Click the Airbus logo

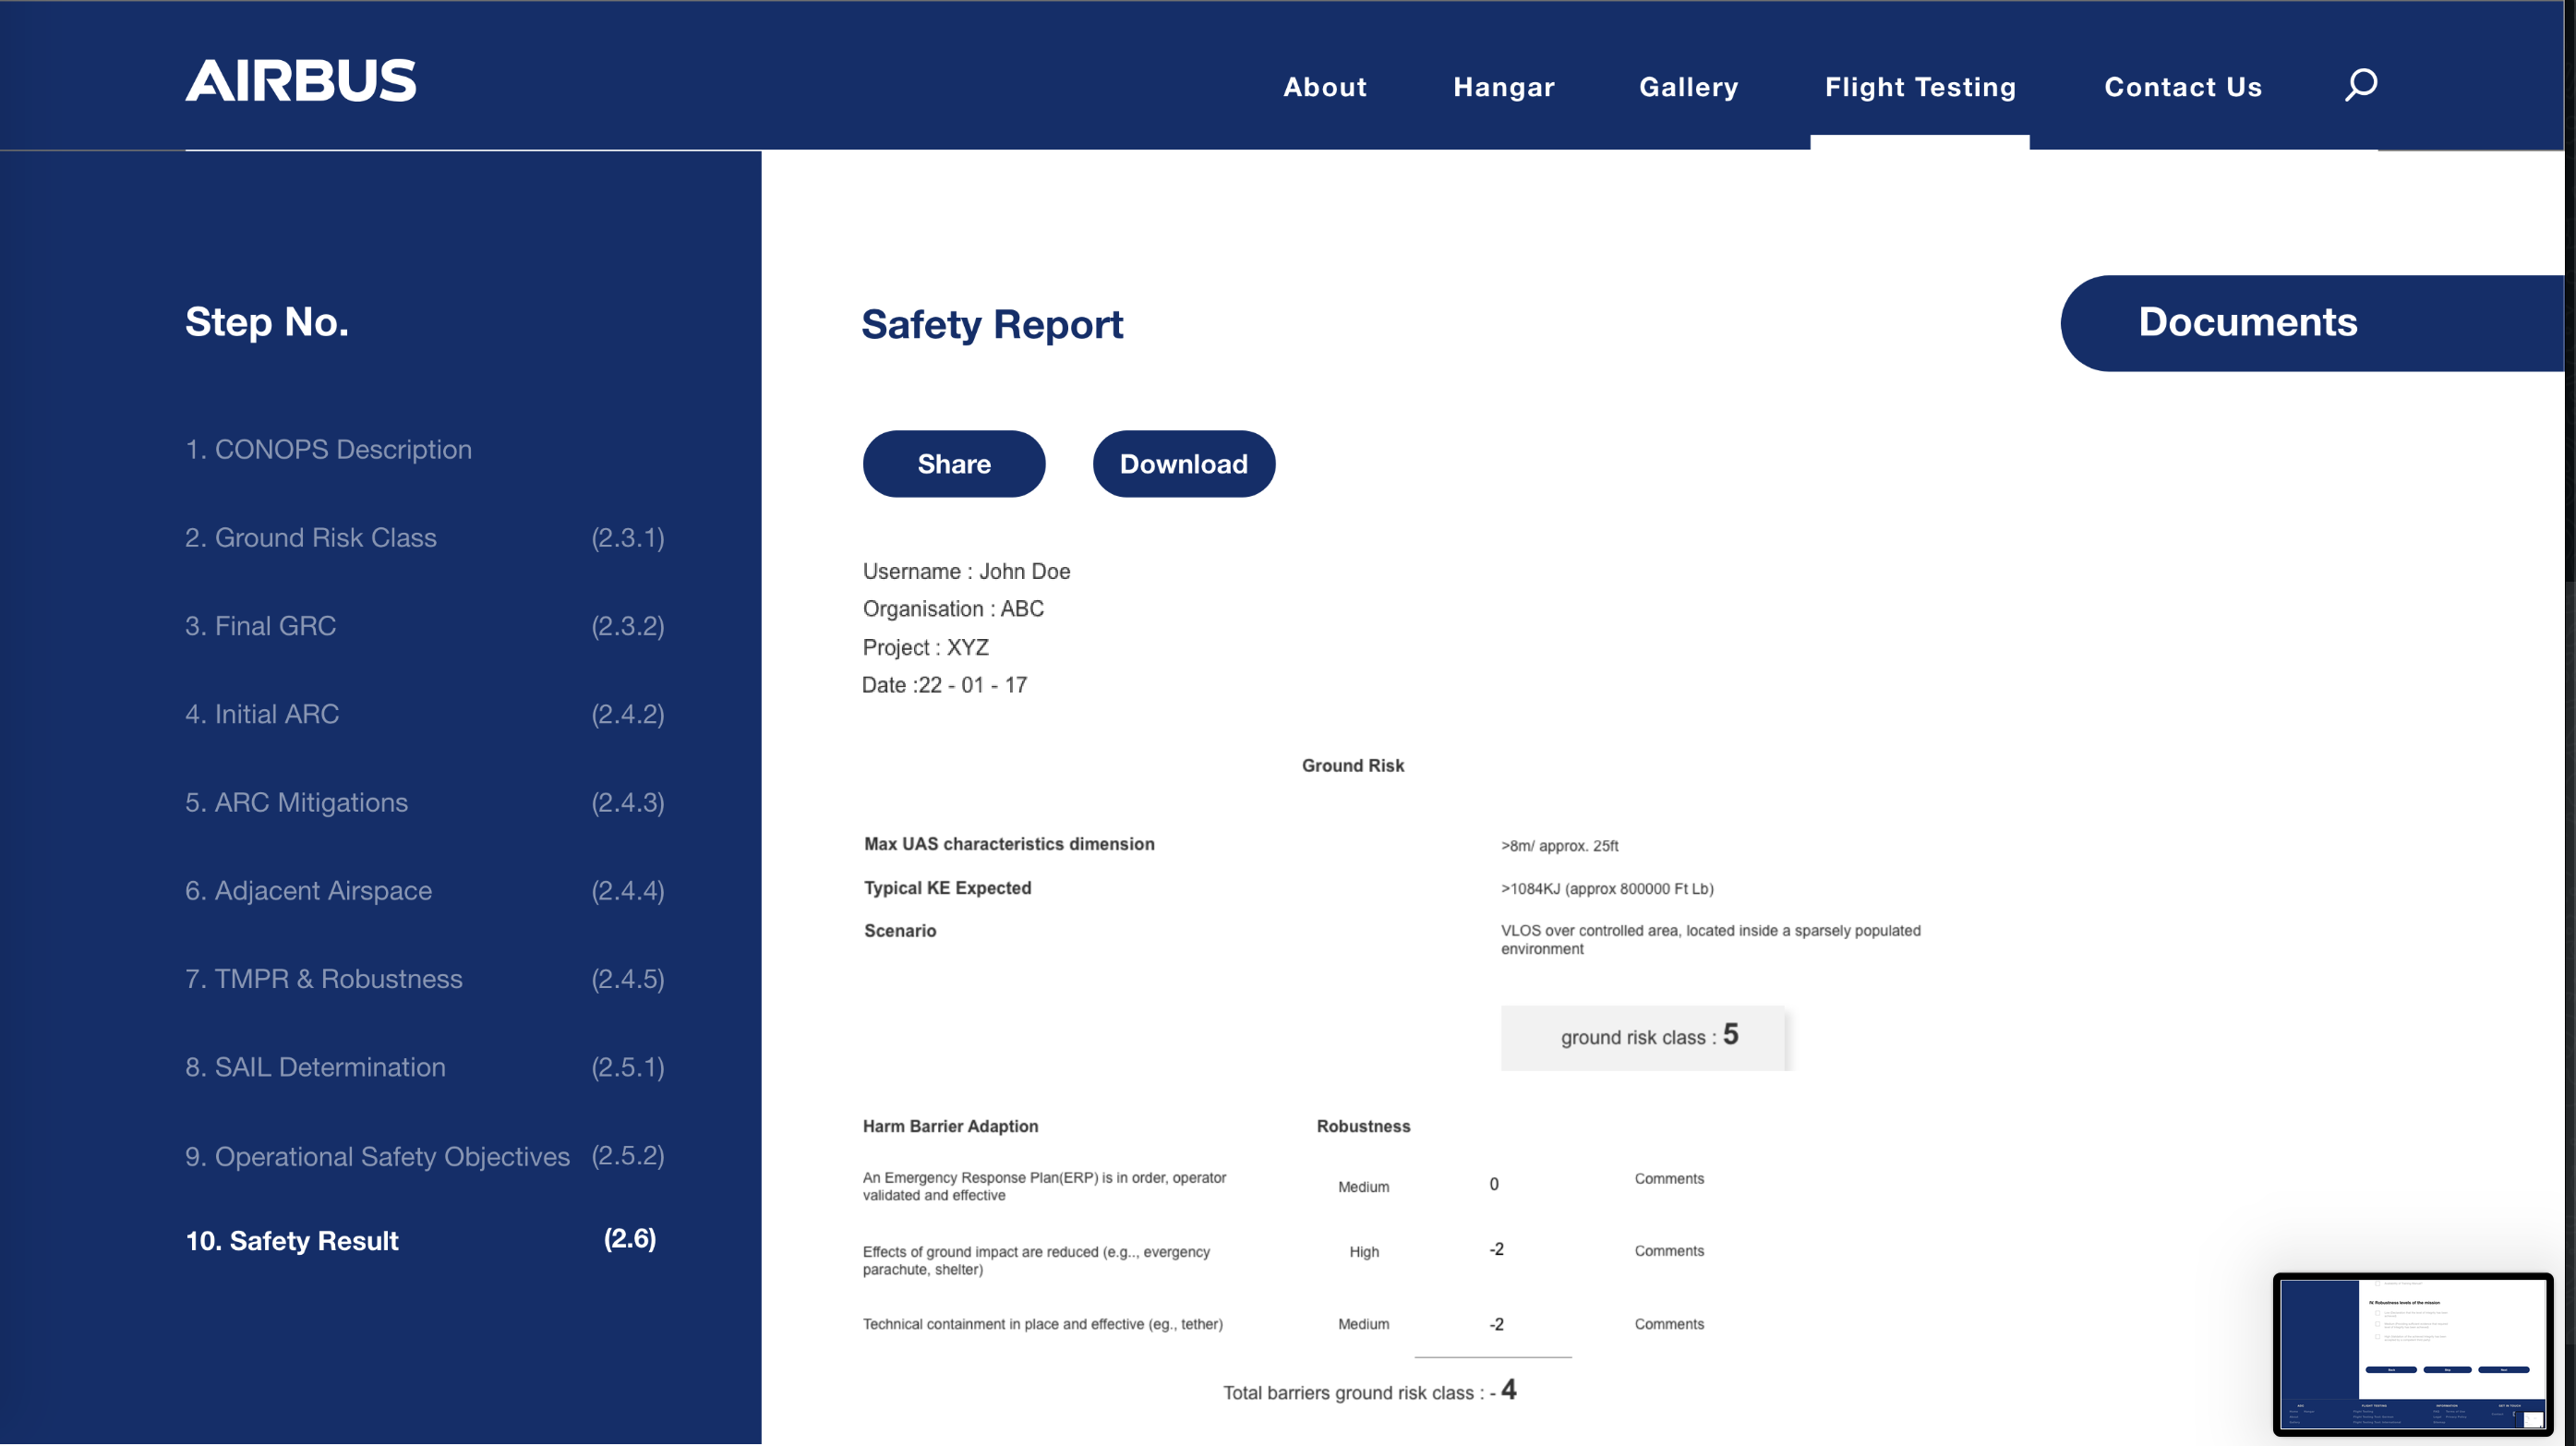click(300, 81)
